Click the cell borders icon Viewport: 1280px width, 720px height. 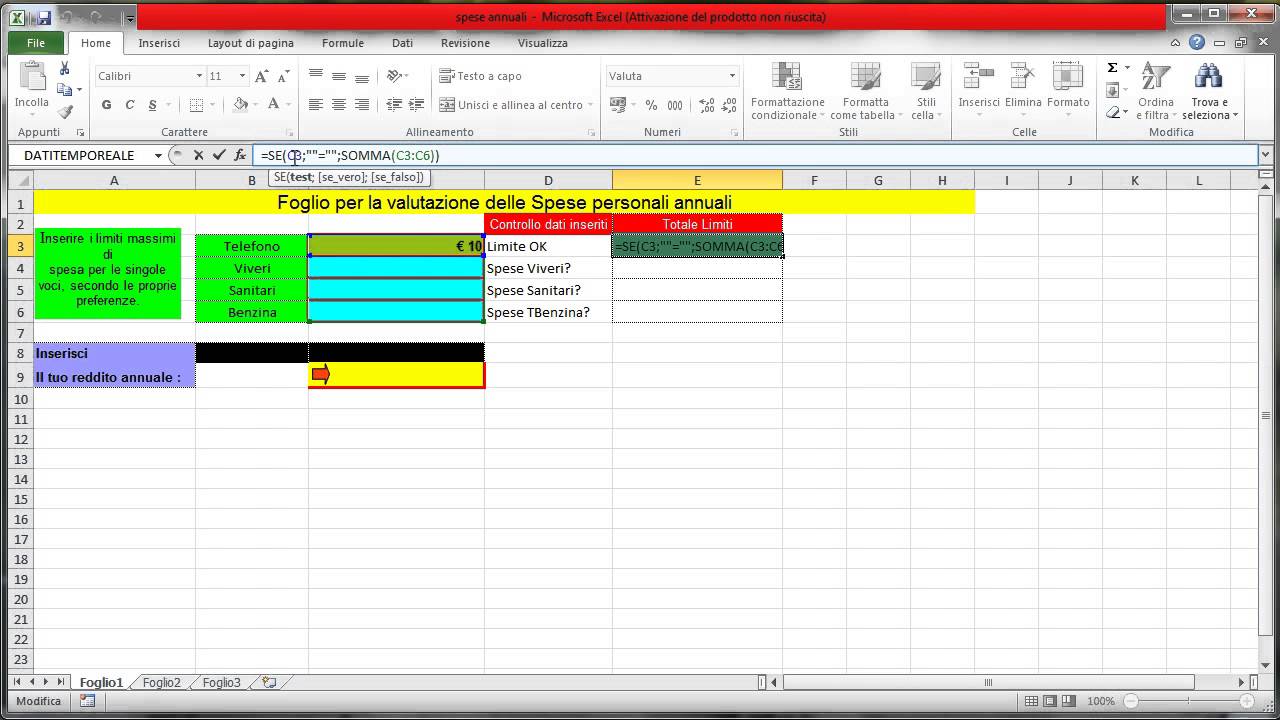click(196, 105)
